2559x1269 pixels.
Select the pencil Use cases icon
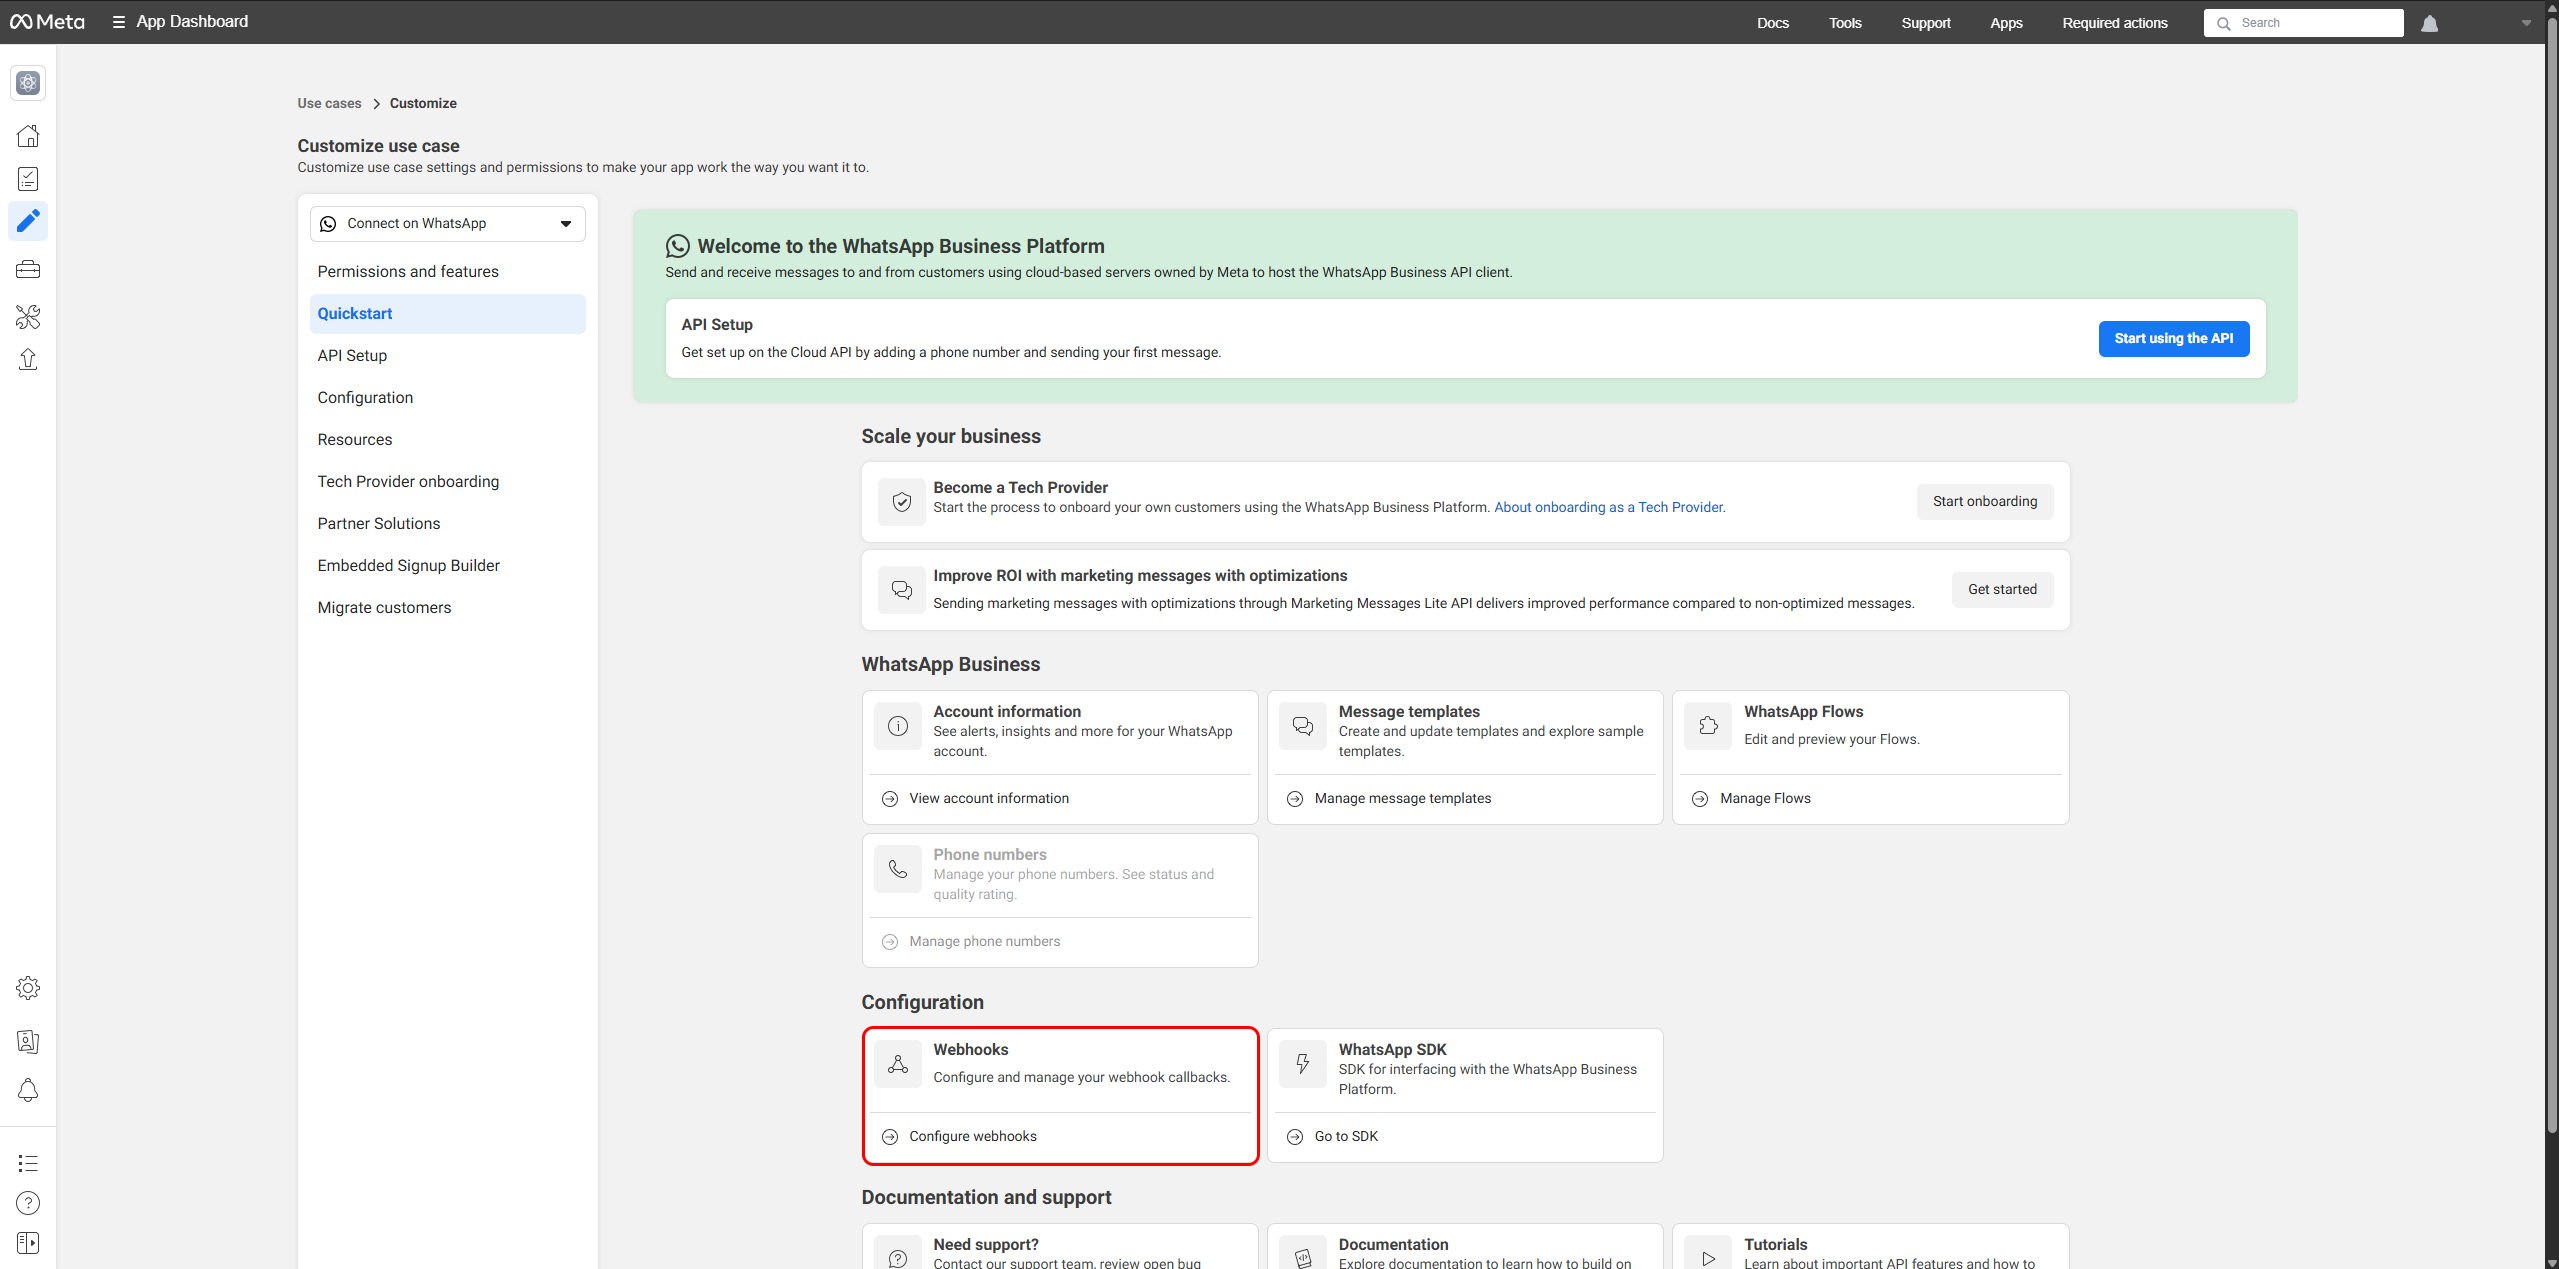point(28,221)
